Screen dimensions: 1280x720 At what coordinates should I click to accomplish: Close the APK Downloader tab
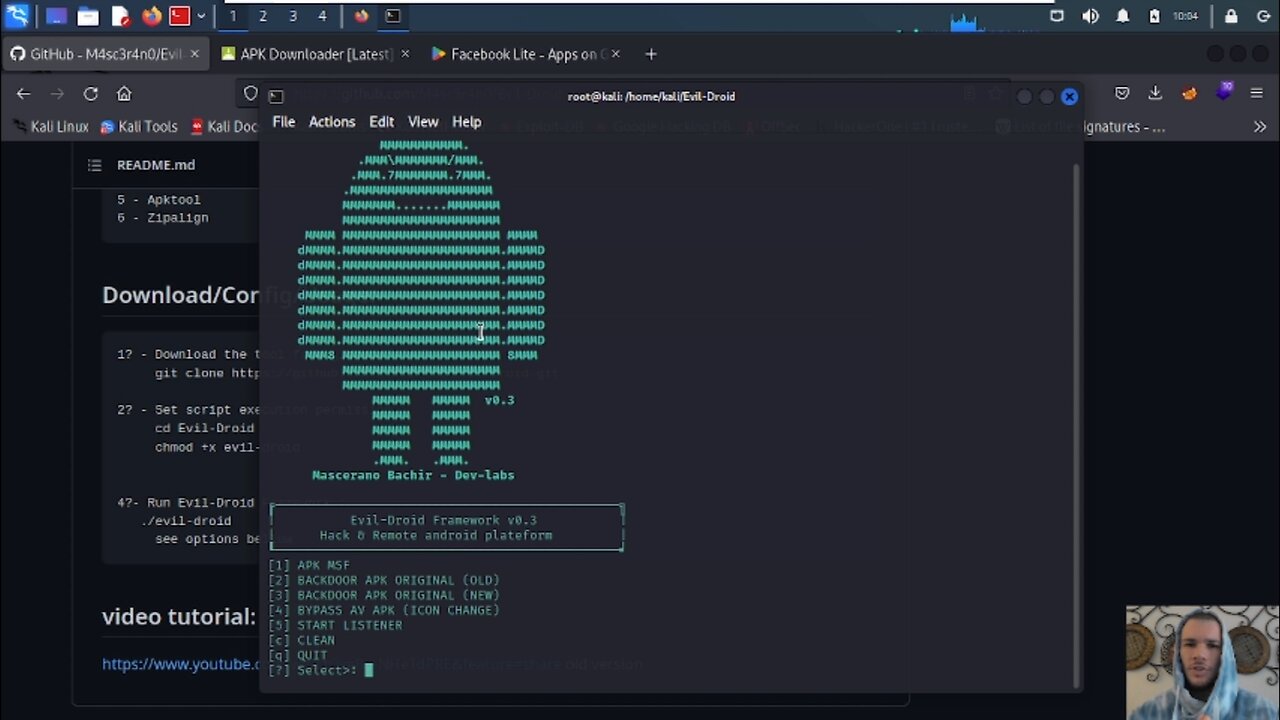click(405, 54)
